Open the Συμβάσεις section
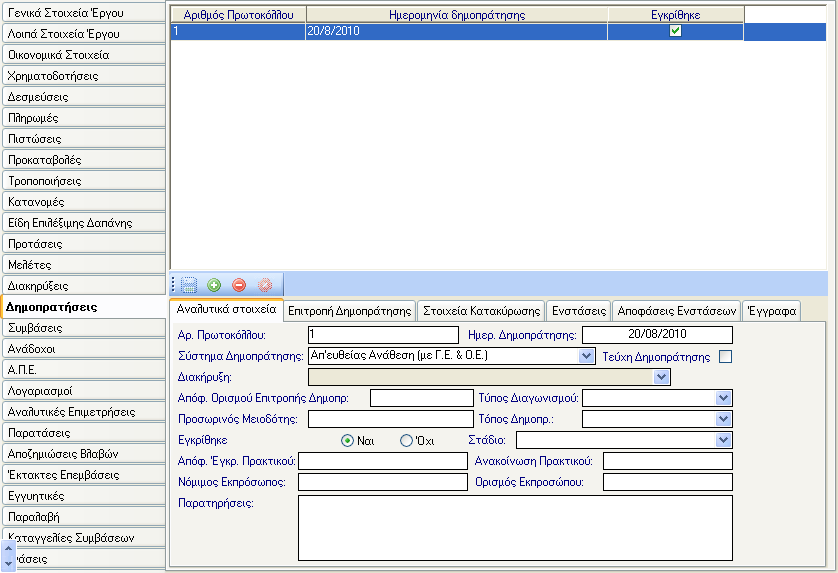The image size is (838, 573). pos(84,328)
